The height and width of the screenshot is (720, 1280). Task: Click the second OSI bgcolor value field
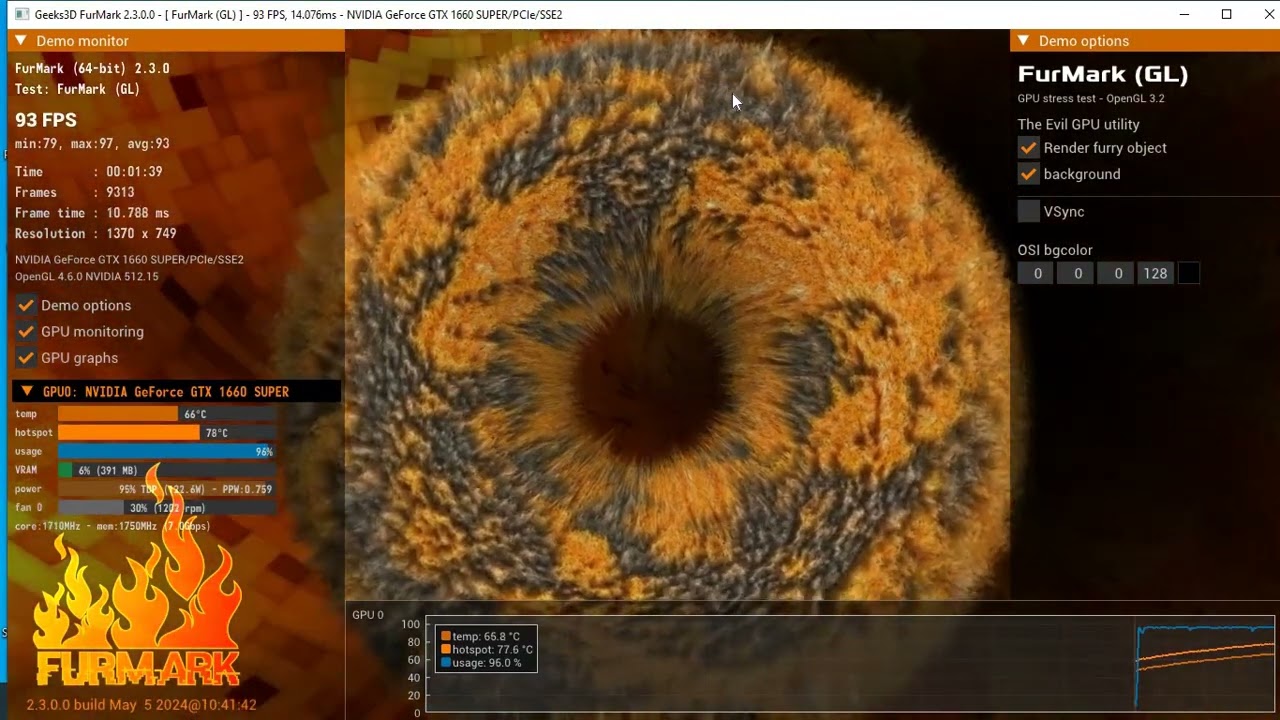pos(1076,273)
